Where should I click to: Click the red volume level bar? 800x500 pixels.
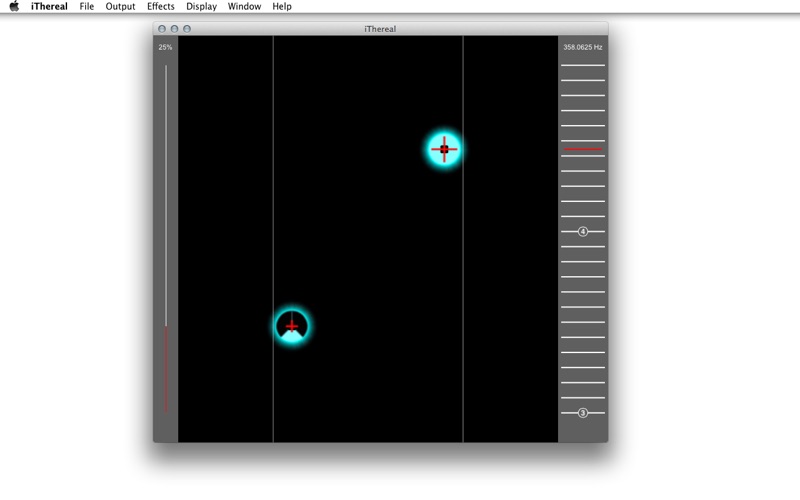point(166,369)
